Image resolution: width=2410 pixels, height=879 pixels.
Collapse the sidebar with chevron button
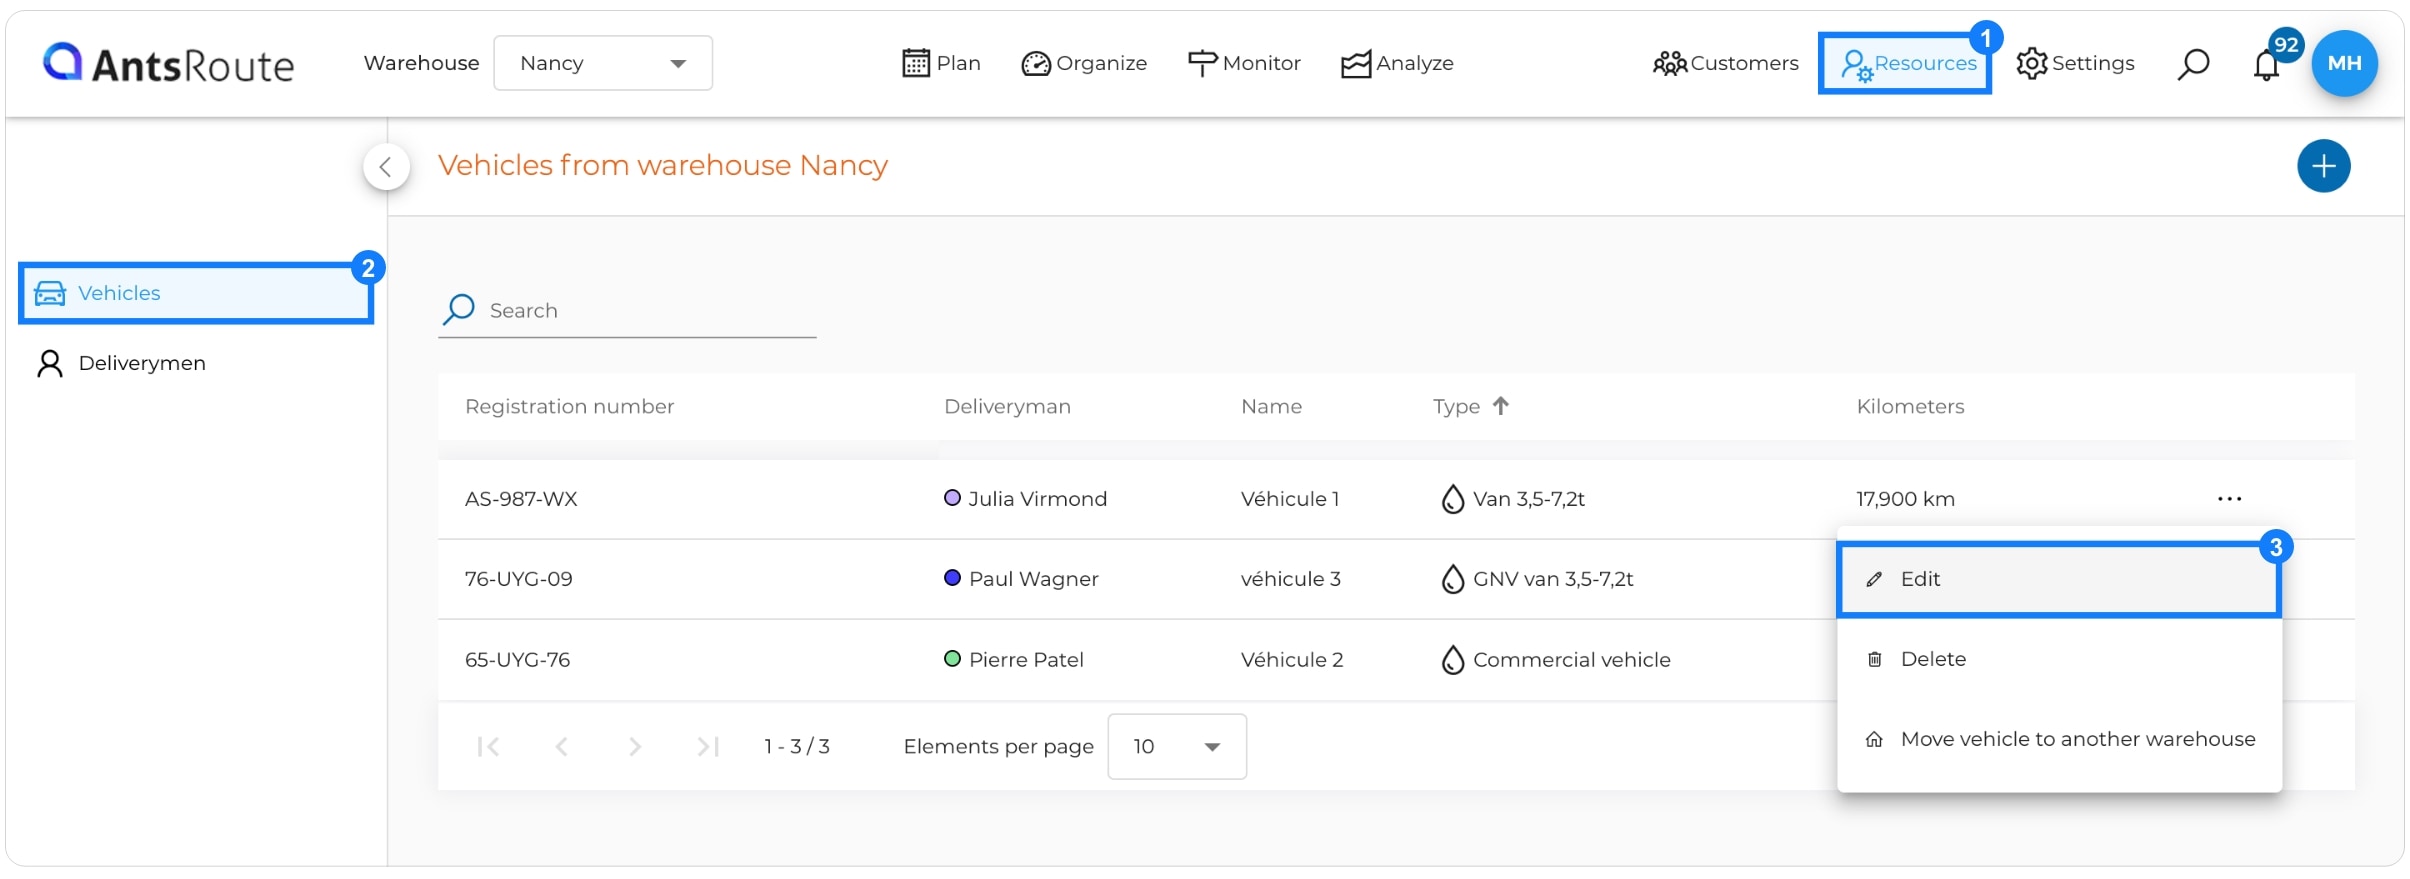point(386,167)
